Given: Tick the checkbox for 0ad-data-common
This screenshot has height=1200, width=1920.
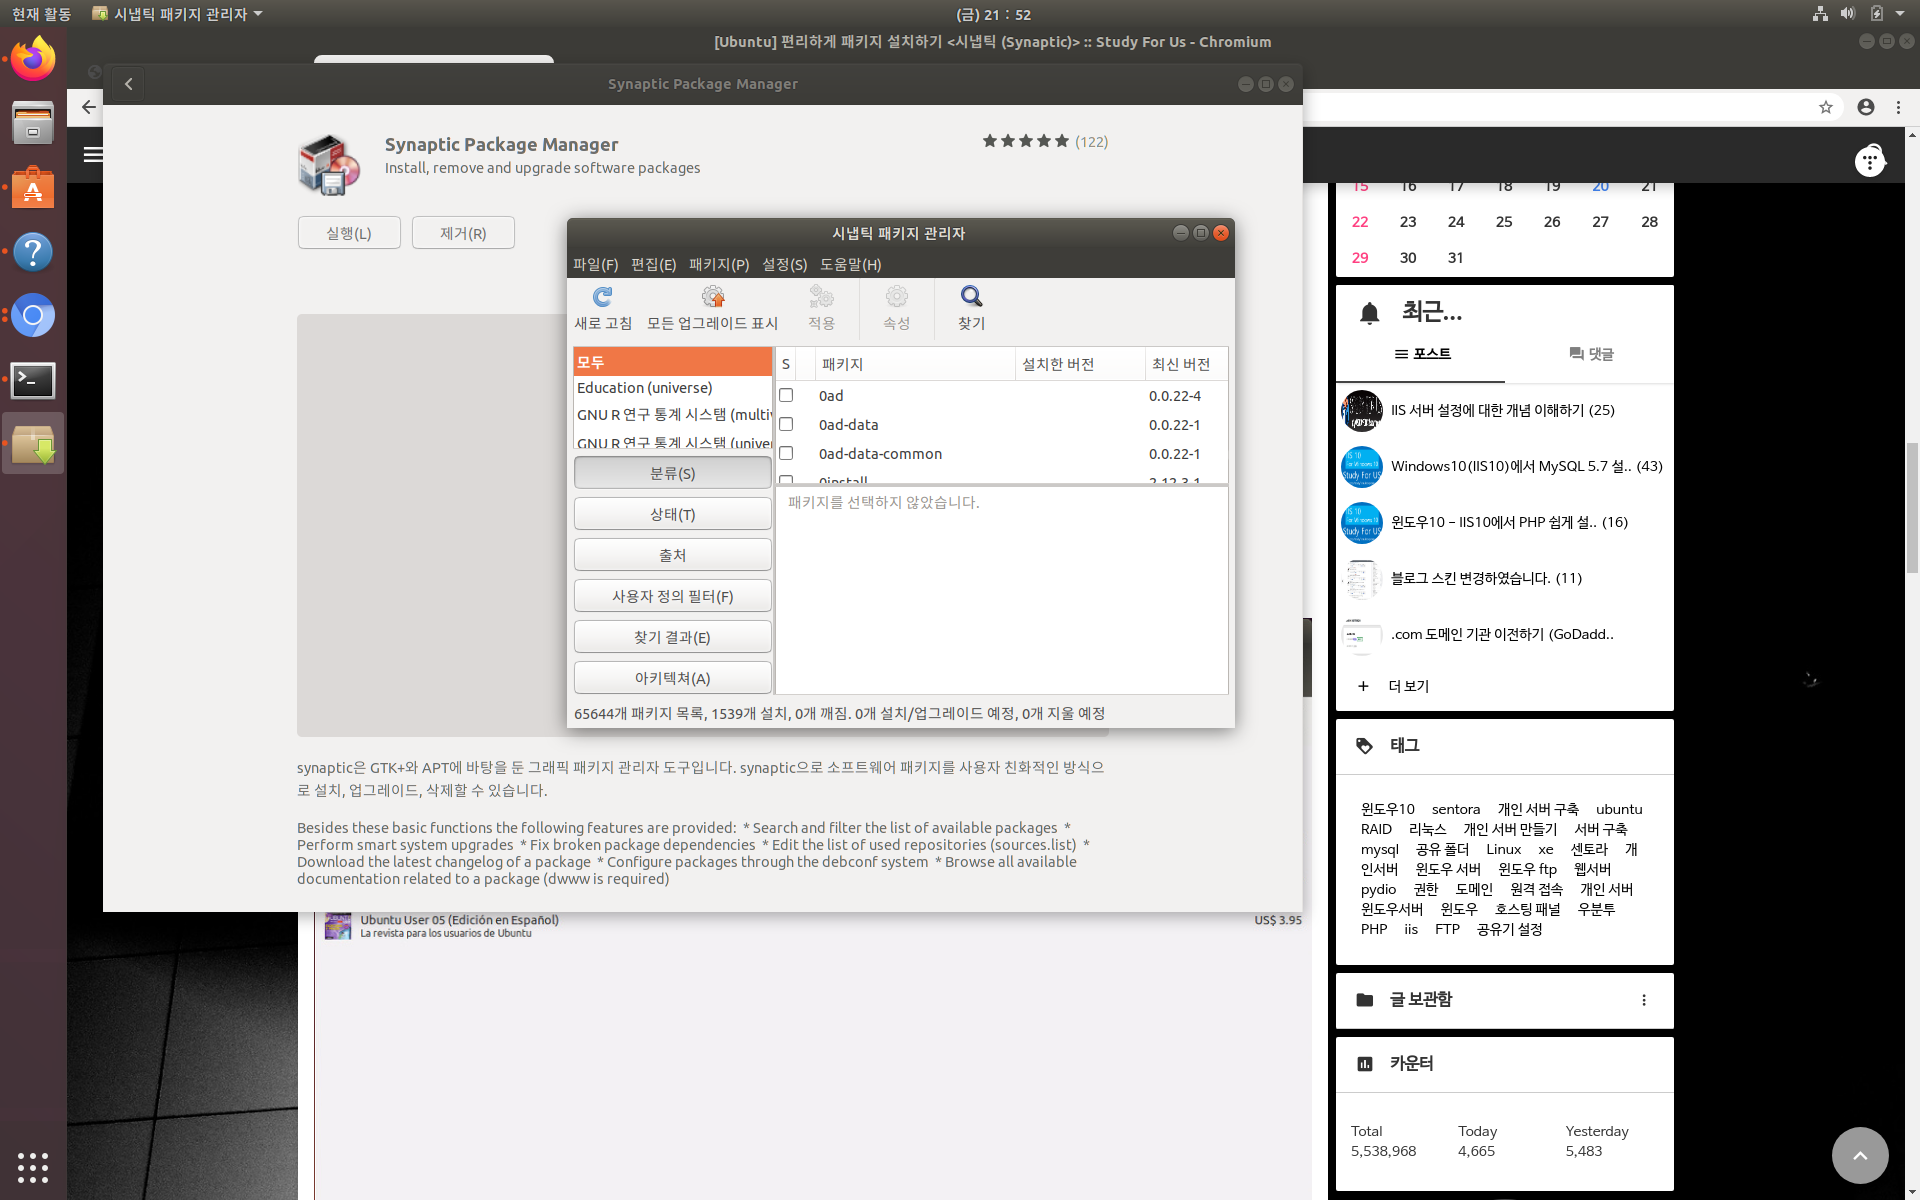Looking at the screenshot, I should tap(786, 454).
